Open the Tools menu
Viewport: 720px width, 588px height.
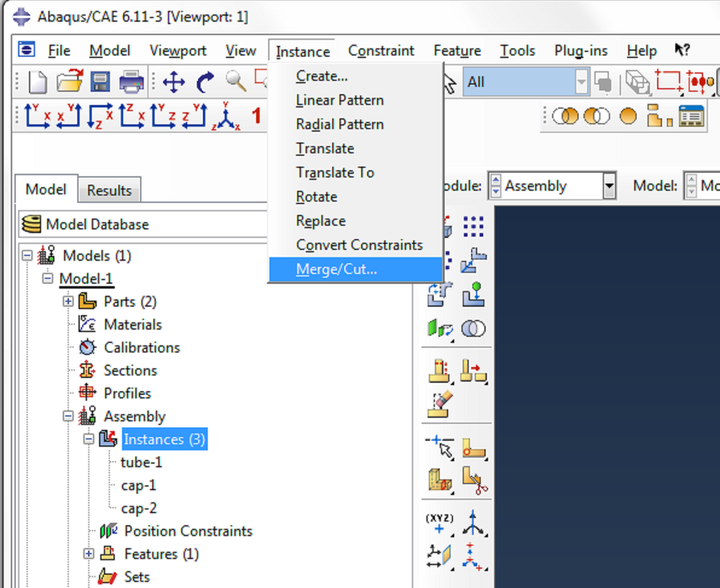click(x=518, y=50)
